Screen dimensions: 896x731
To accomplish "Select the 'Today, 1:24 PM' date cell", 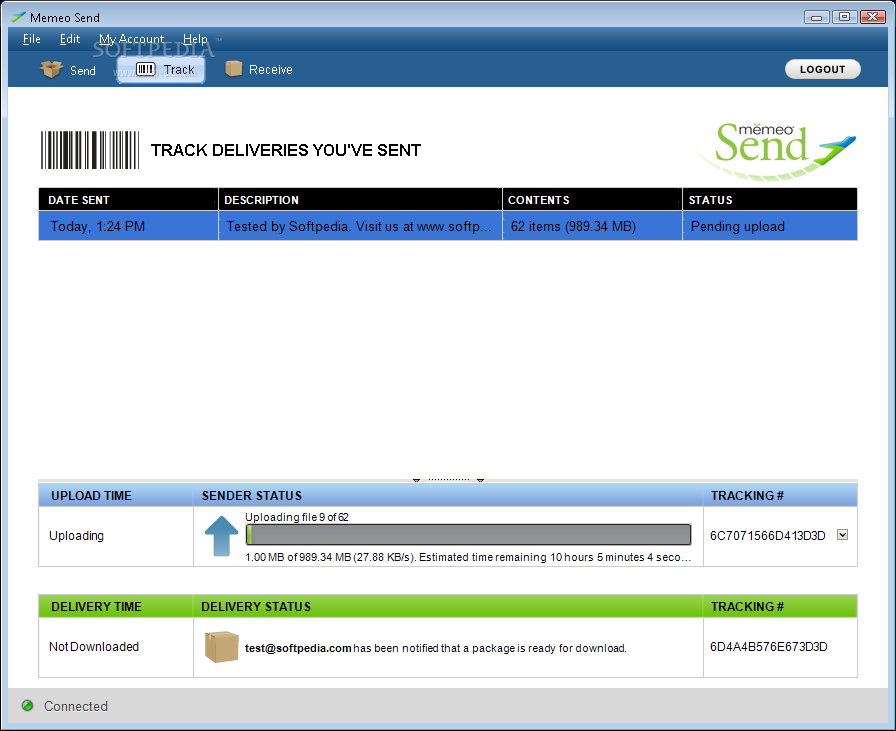I will click(128, 226).
